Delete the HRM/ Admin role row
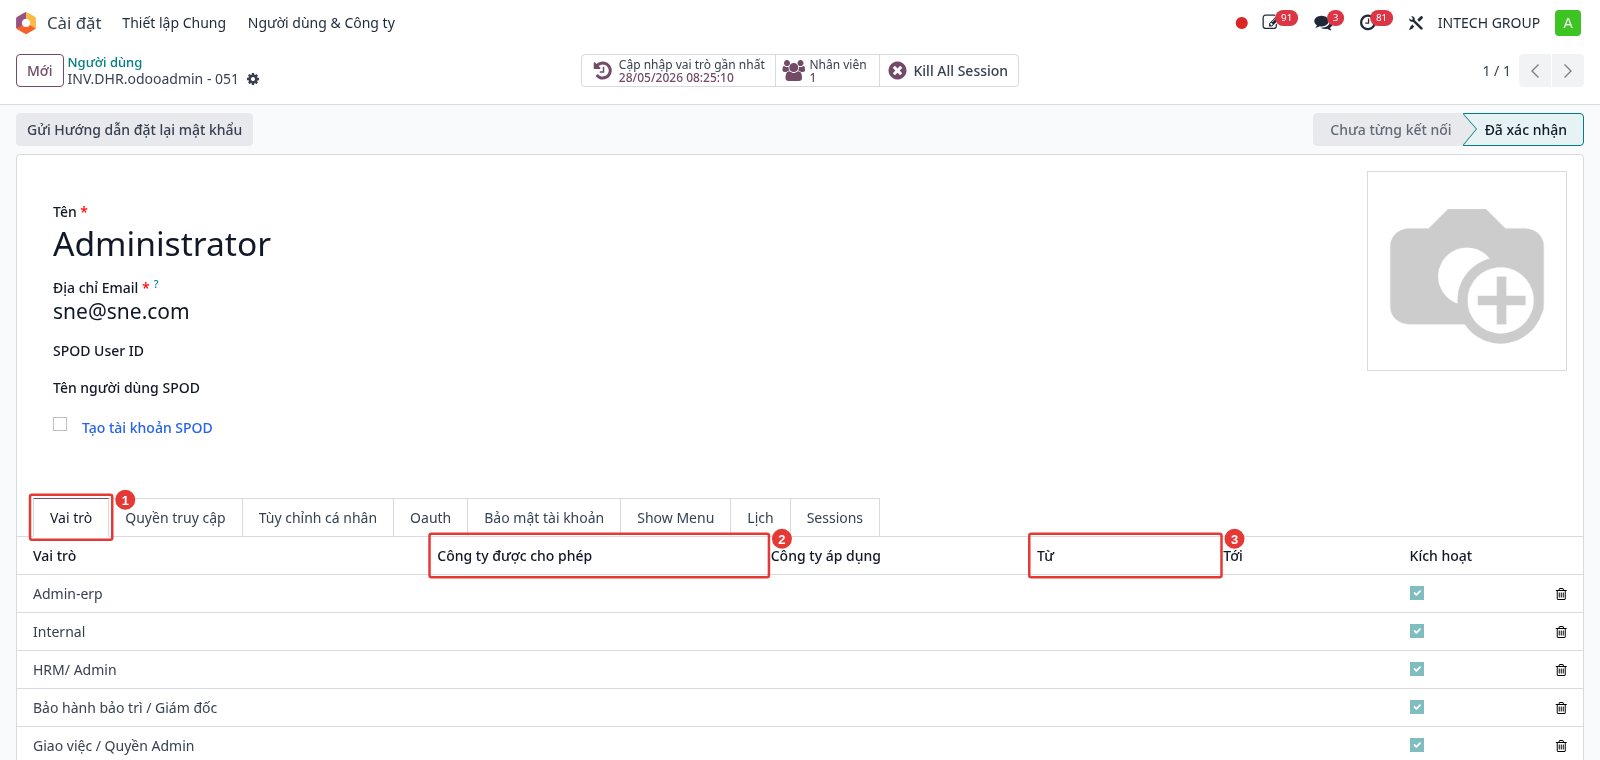 click(1561, 670)
